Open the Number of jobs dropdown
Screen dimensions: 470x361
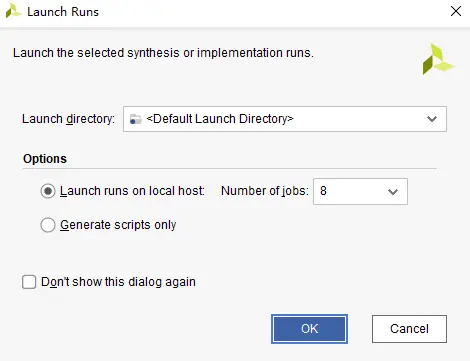coord(360,191)
